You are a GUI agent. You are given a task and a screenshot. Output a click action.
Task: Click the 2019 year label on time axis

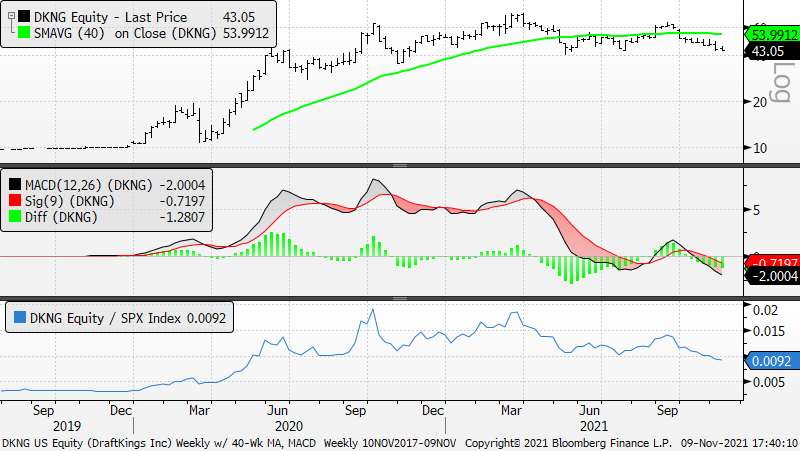[67, 426]
